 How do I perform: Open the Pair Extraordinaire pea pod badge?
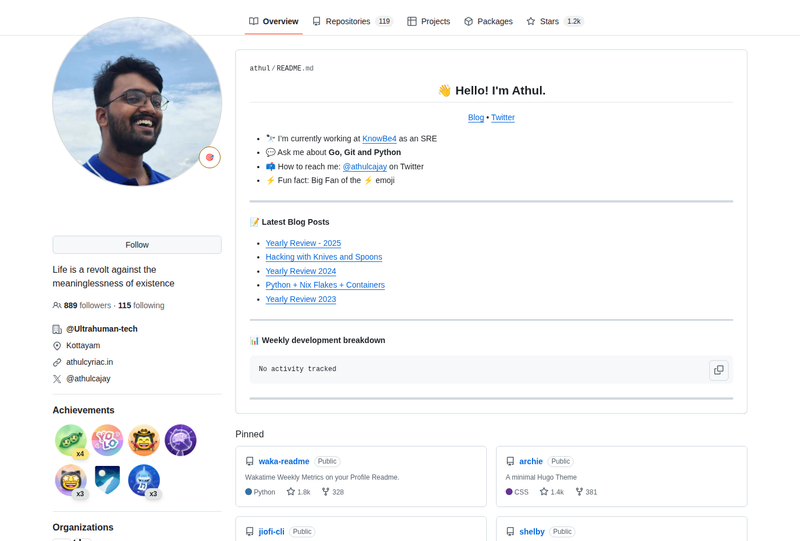(x=71, y=440)
